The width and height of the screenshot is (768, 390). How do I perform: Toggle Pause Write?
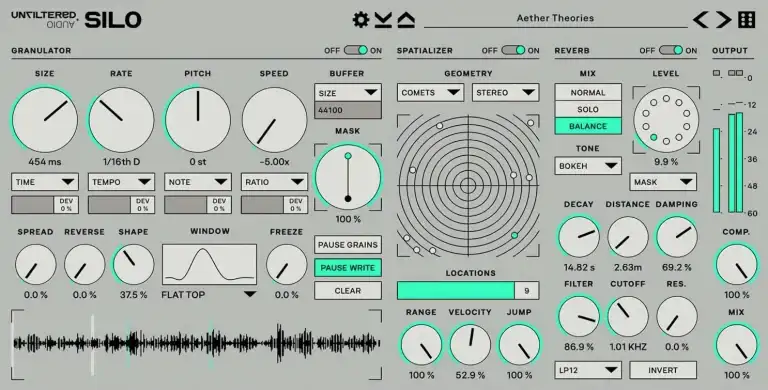(x=348, y=268)
